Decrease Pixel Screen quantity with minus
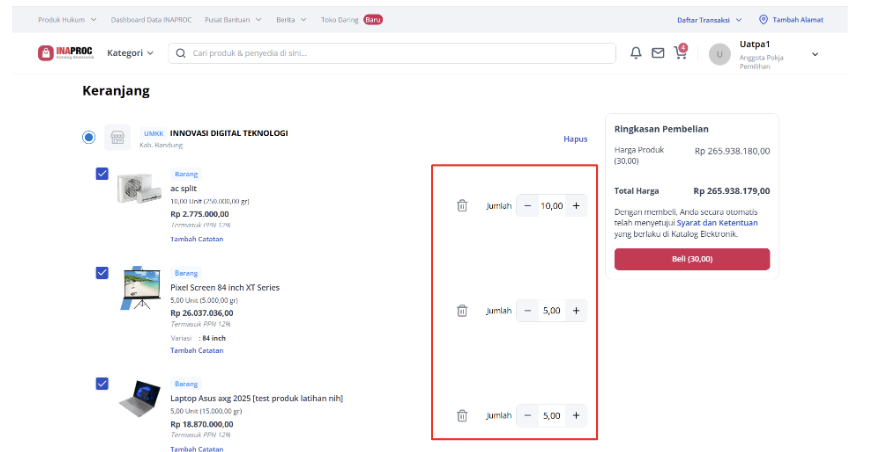 (527, 311)
